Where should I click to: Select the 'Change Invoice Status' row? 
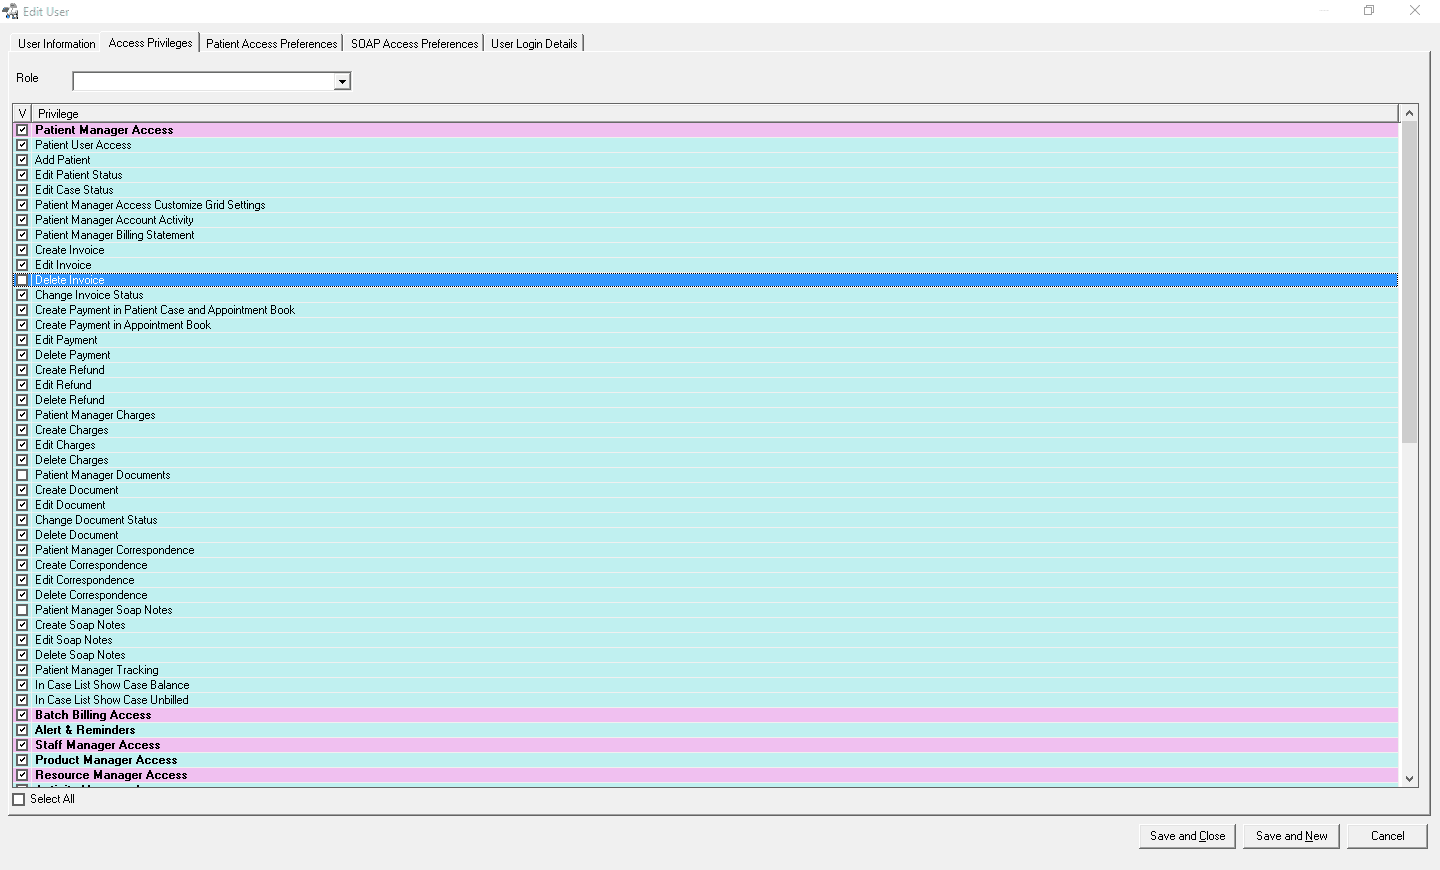[x=705, y=295]
